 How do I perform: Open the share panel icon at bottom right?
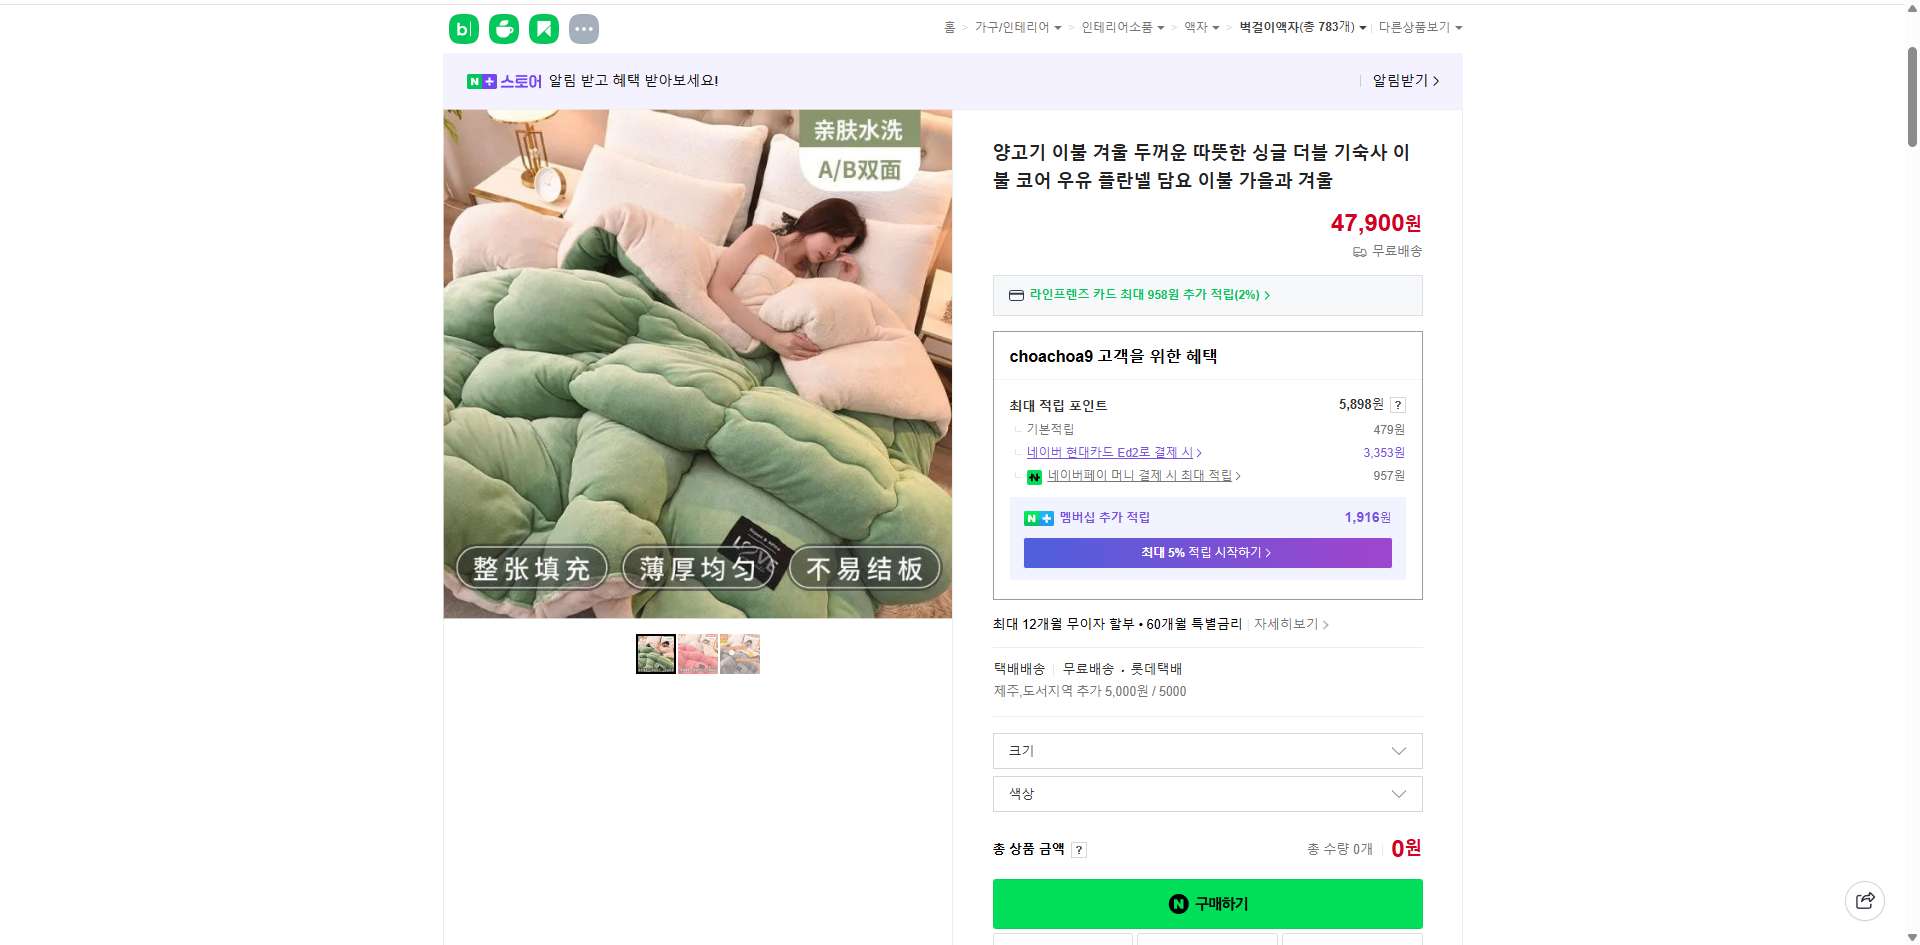coord(1865,900)
